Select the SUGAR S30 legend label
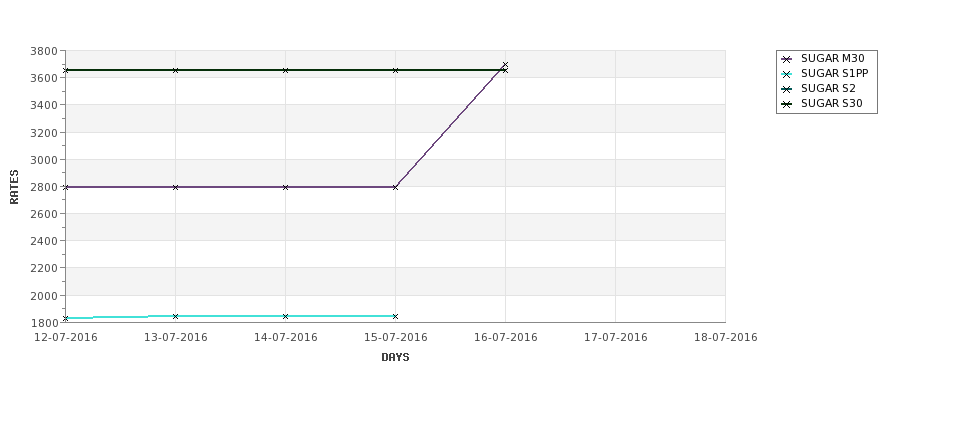975x429 pixels. click(832, 103)
